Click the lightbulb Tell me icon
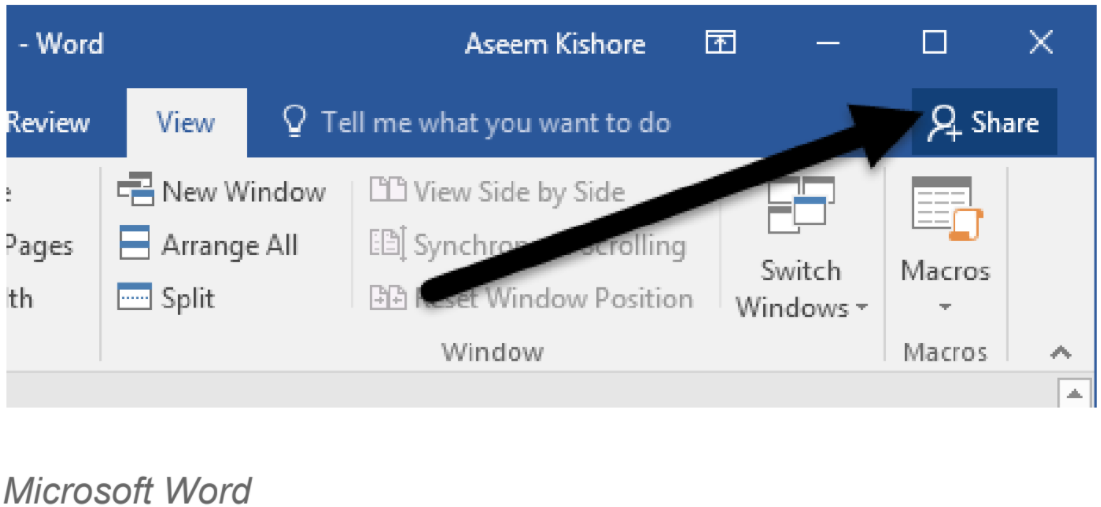The image size is (1101, 507). (294, 123)
